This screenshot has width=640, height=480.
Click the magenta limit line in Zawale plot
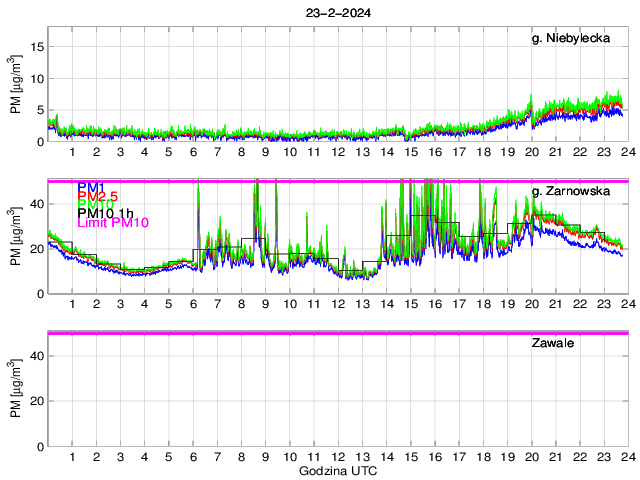(x=337, y=333)
